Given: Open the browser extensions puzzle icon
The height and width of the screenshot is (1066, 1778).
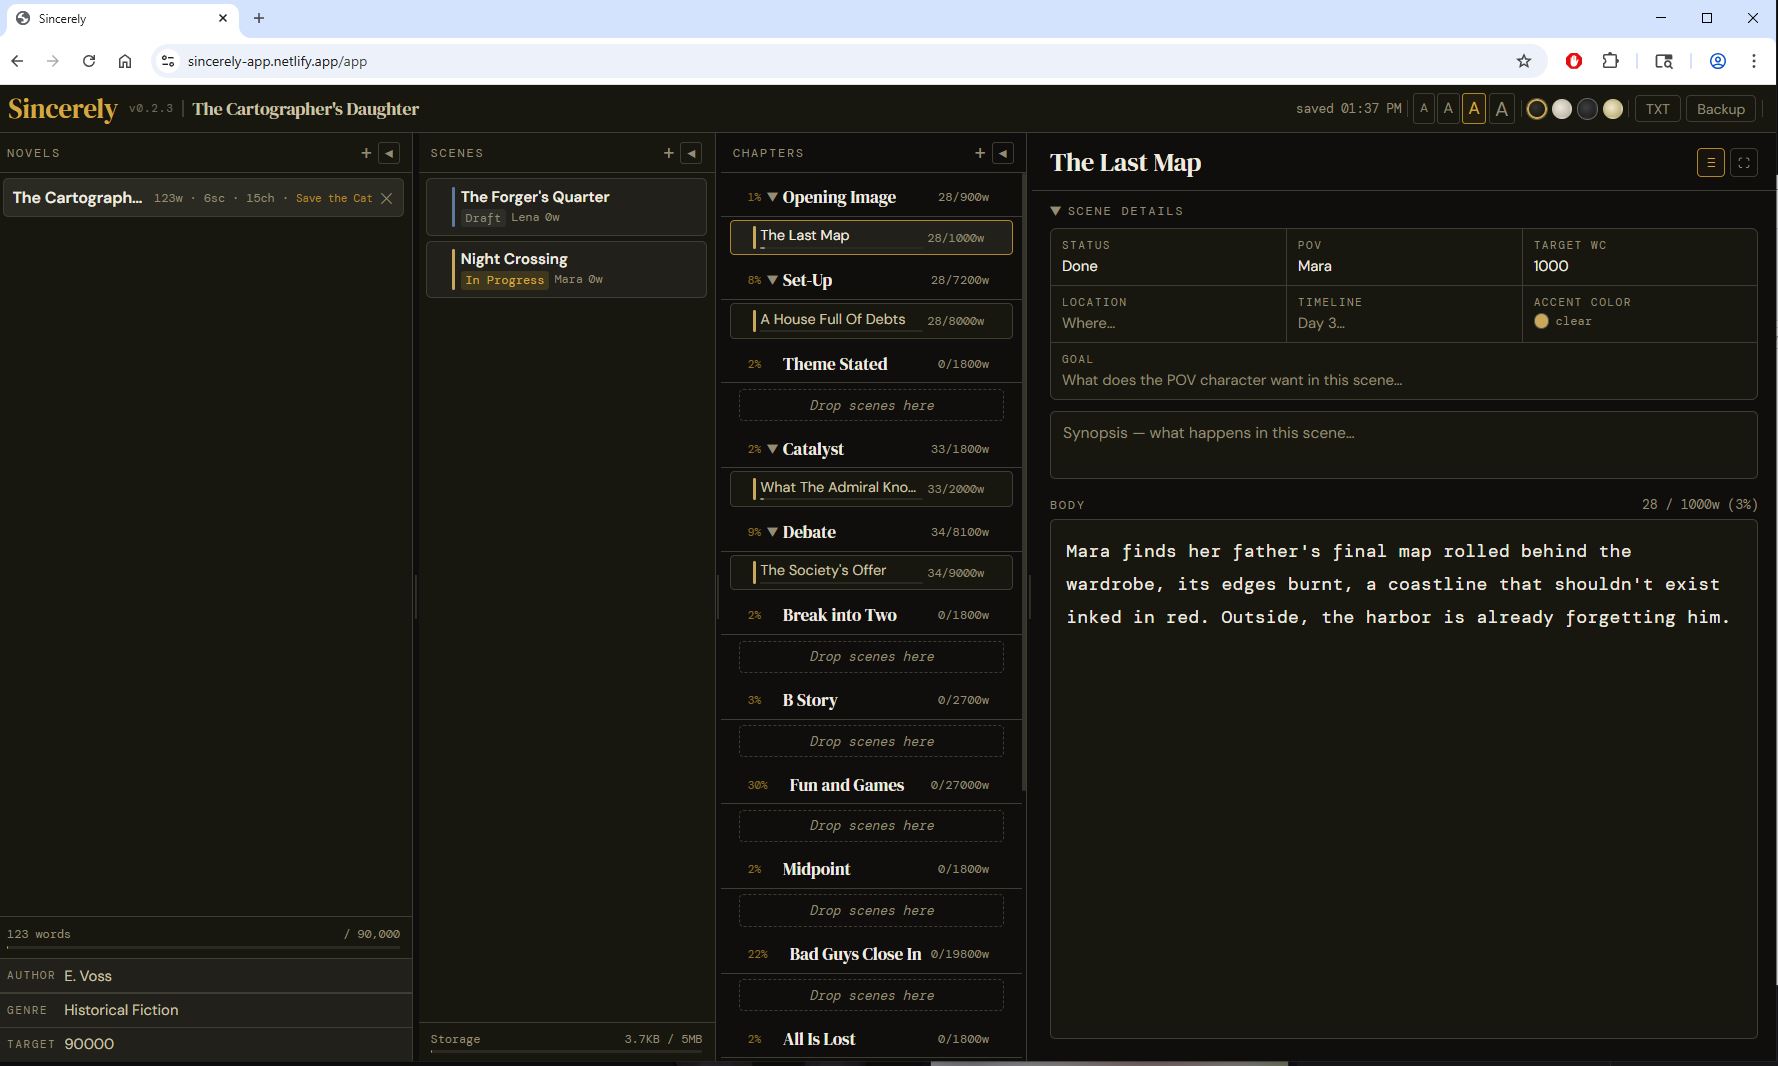Looking at the screenshot, I should tap(1610, 61).
